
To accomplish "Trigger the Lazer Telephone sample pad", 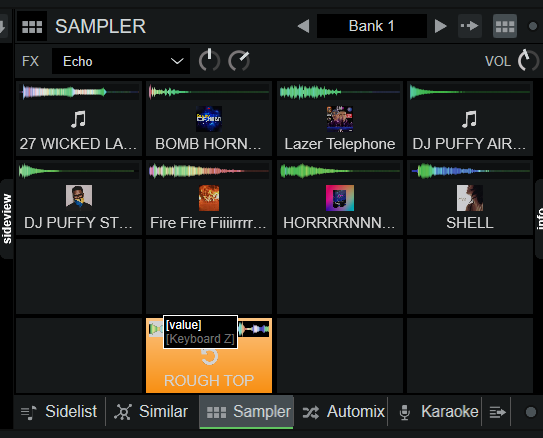I will coord(340,119).
